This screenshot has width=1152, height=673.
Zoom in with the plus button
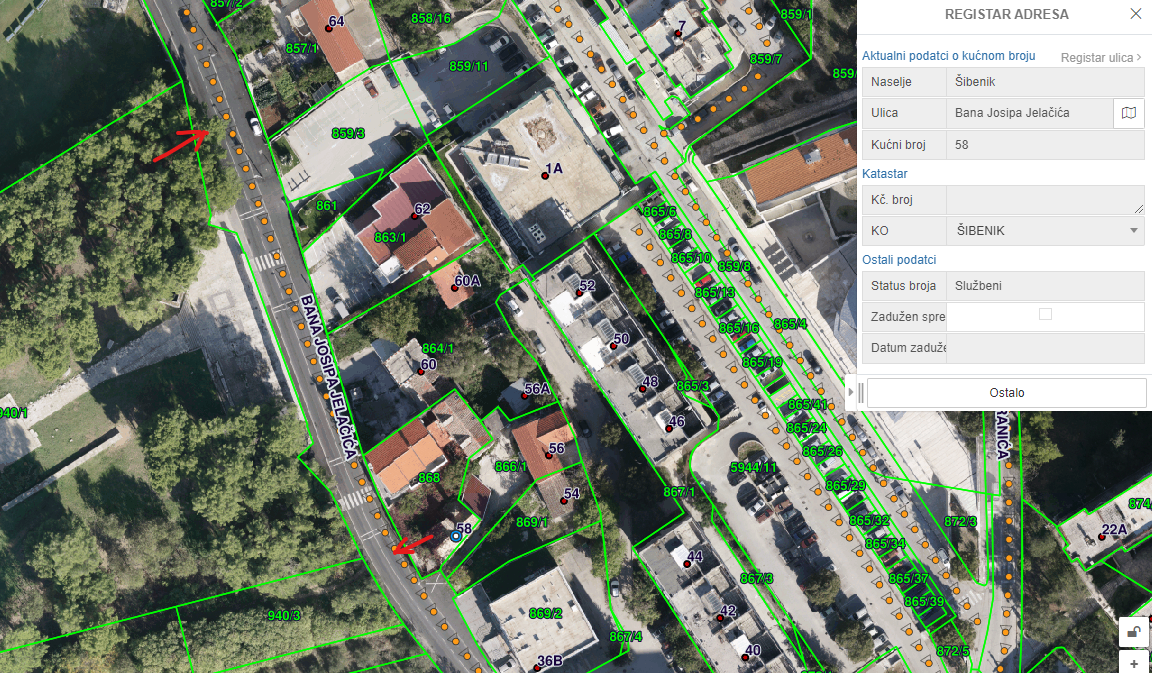1134,663
